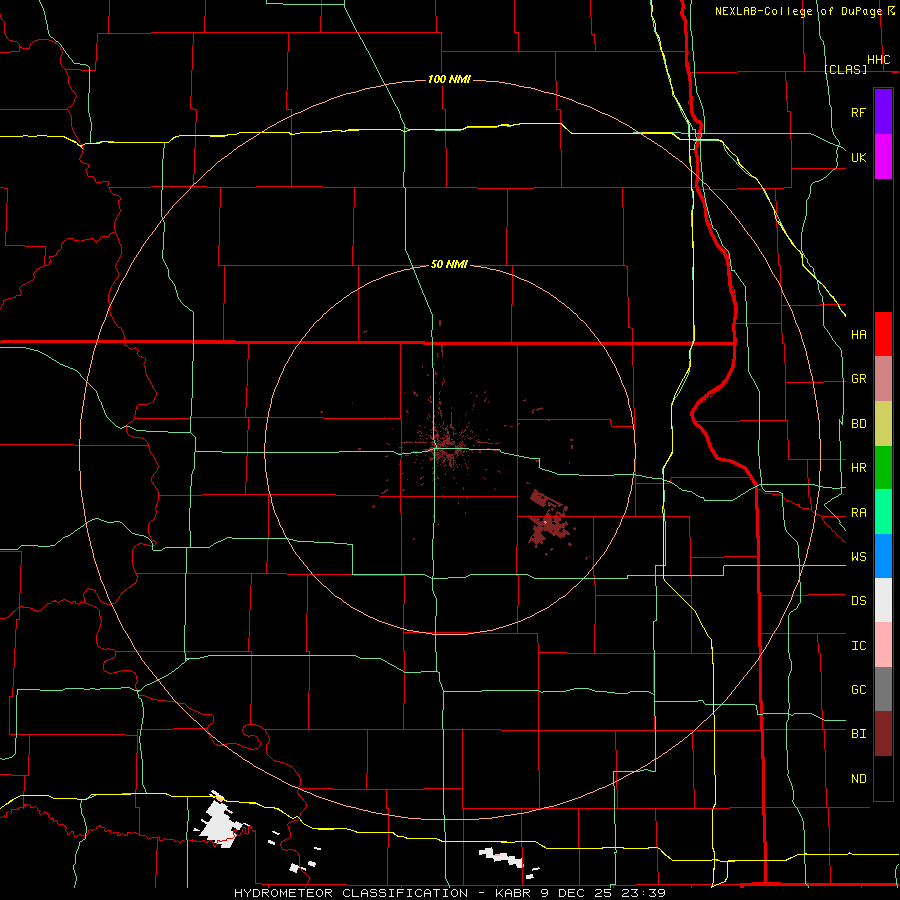The width and height of the screenshot is (900, 900).
Task: Click the HR legend label
Action: pos(858,468)
